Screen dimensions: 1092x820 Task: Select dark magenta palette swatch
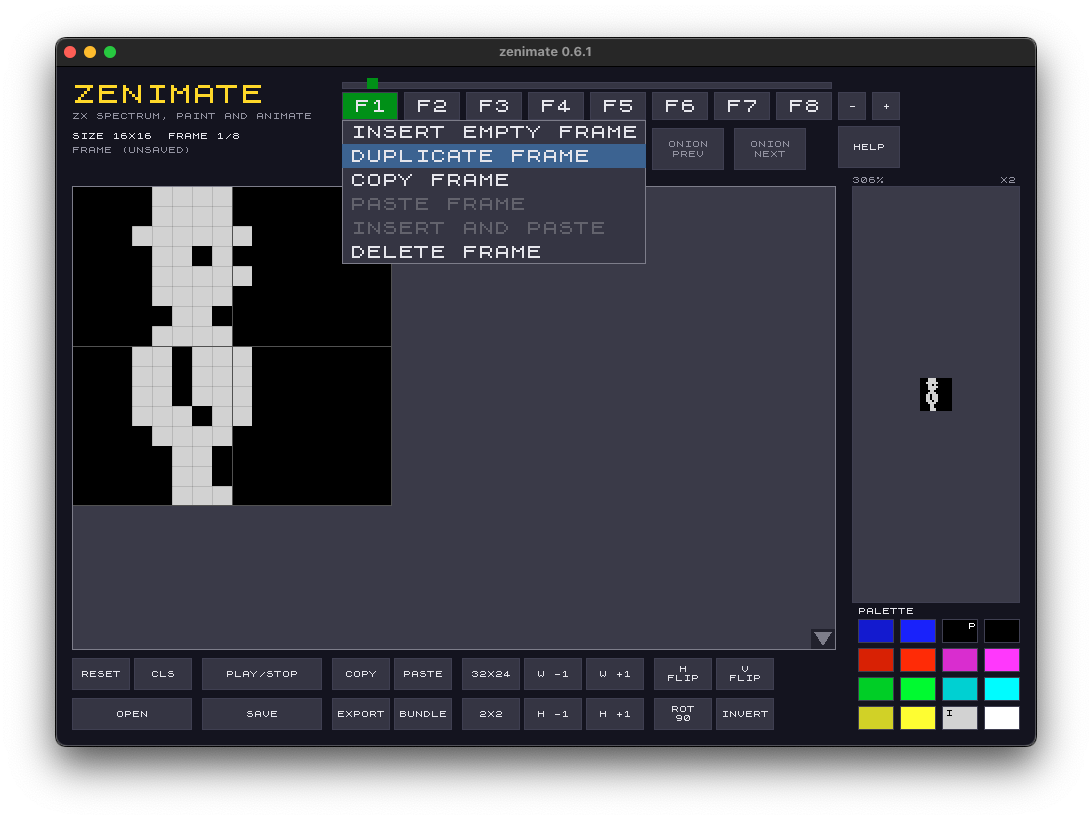pos(960,660)
